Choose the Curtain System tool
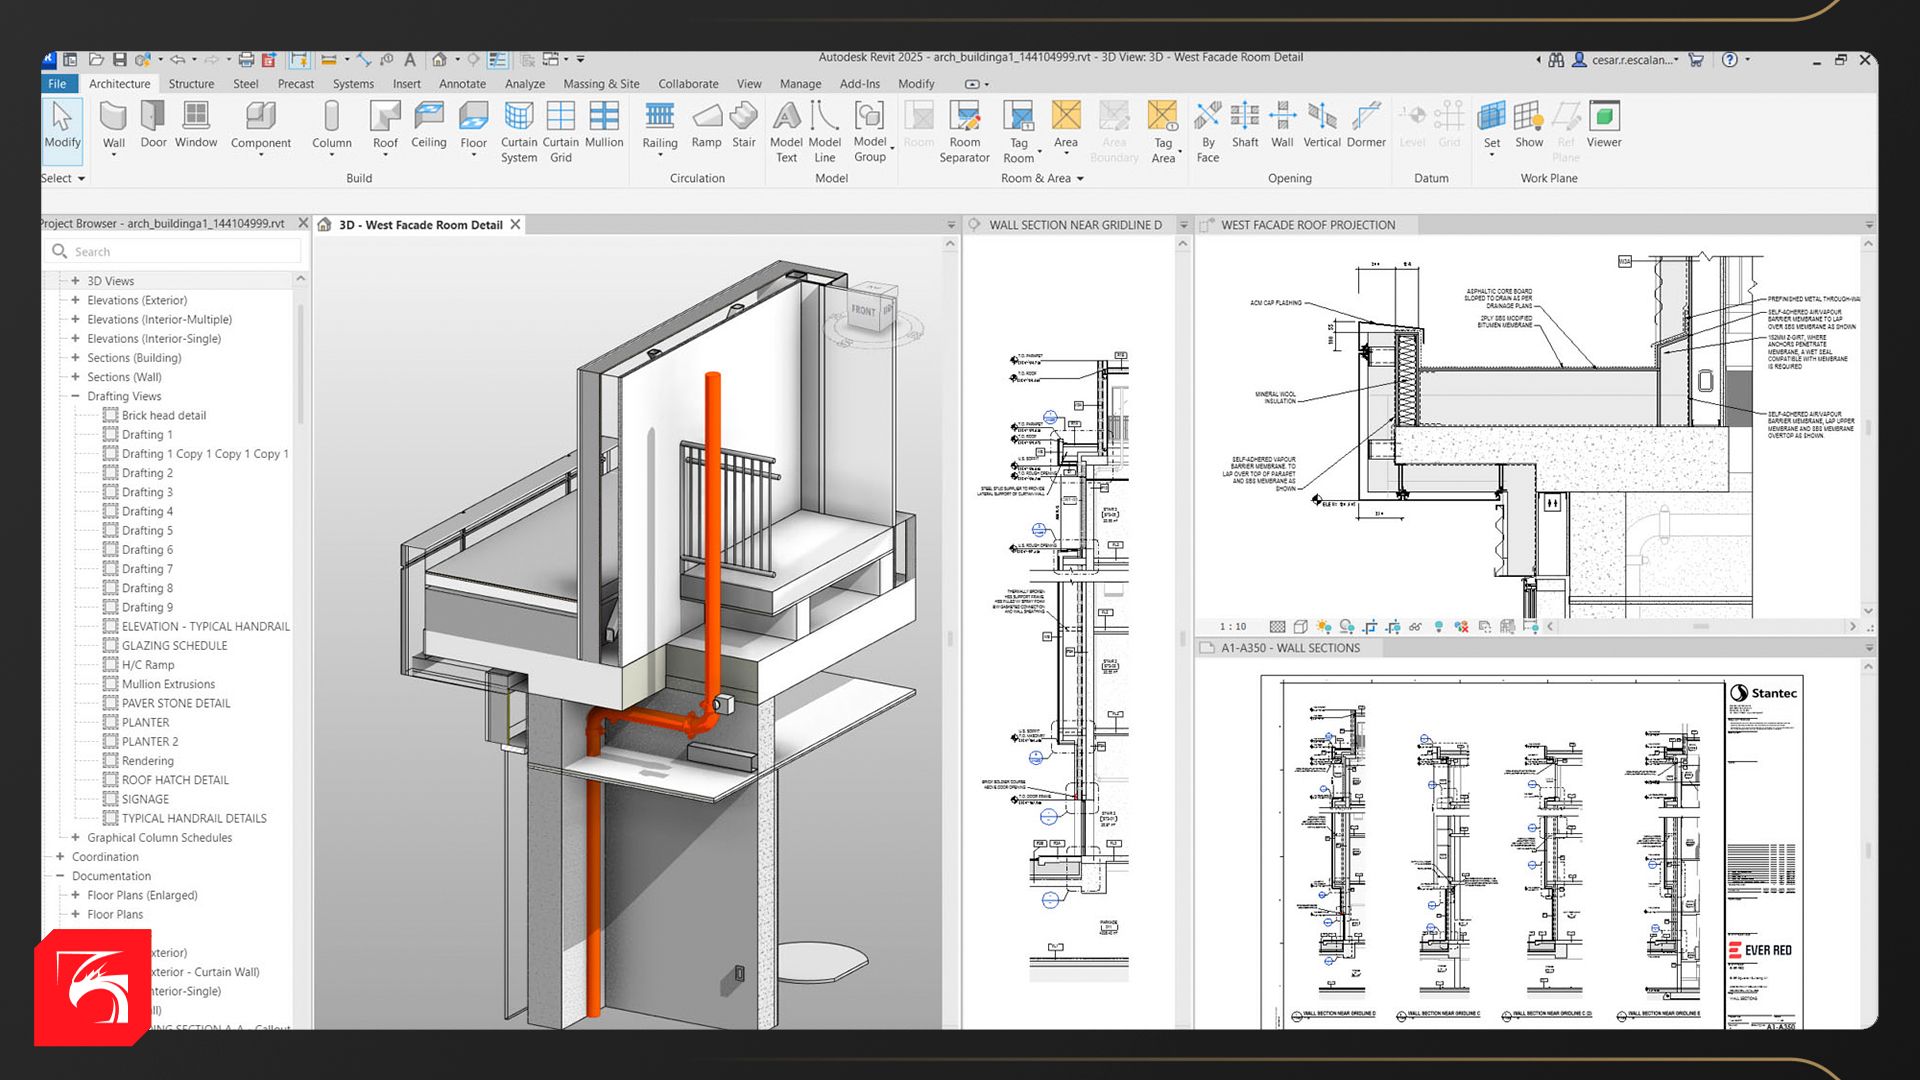Screen dimensions: 1920x1080 coord(519,132)
